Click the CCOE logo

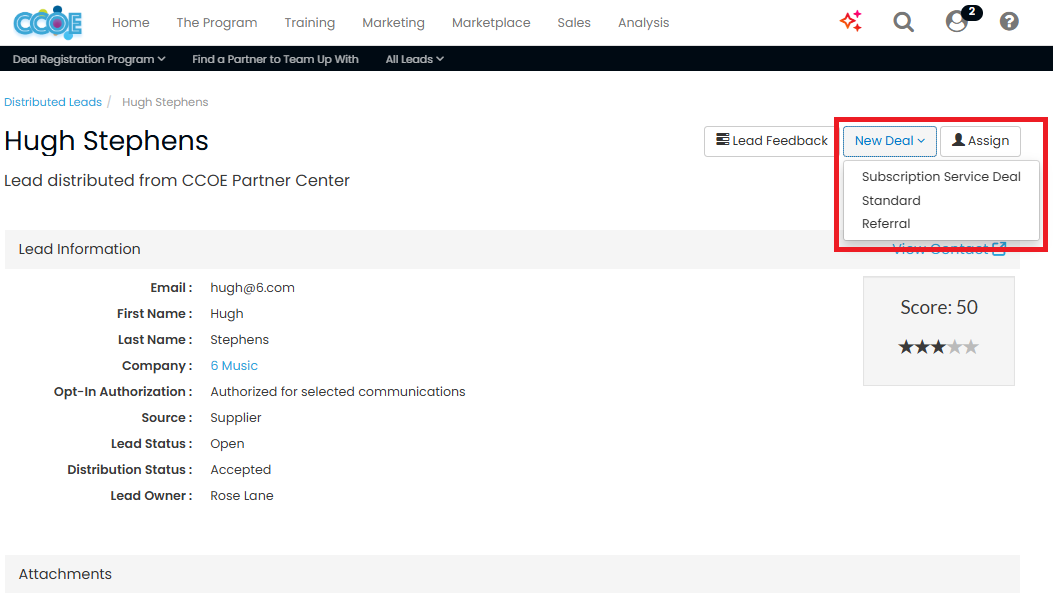pyautogui.click(x=47, y=22)
